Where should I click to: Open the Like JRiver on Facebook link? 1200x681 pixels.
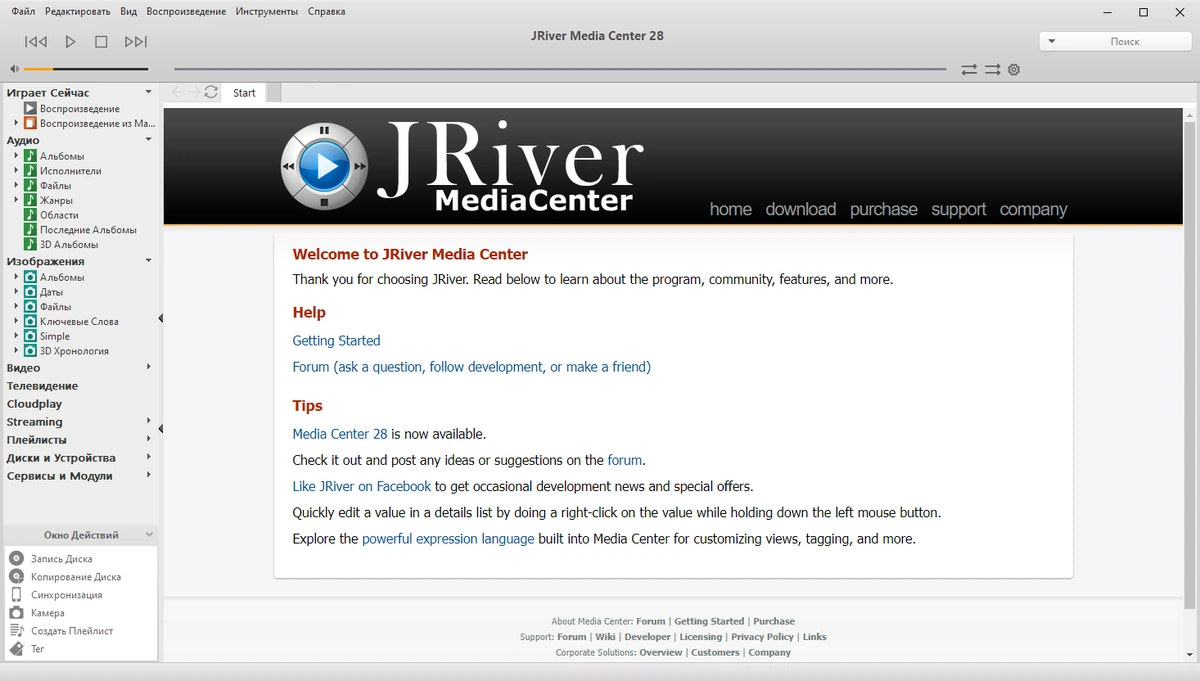coord(362,487)
